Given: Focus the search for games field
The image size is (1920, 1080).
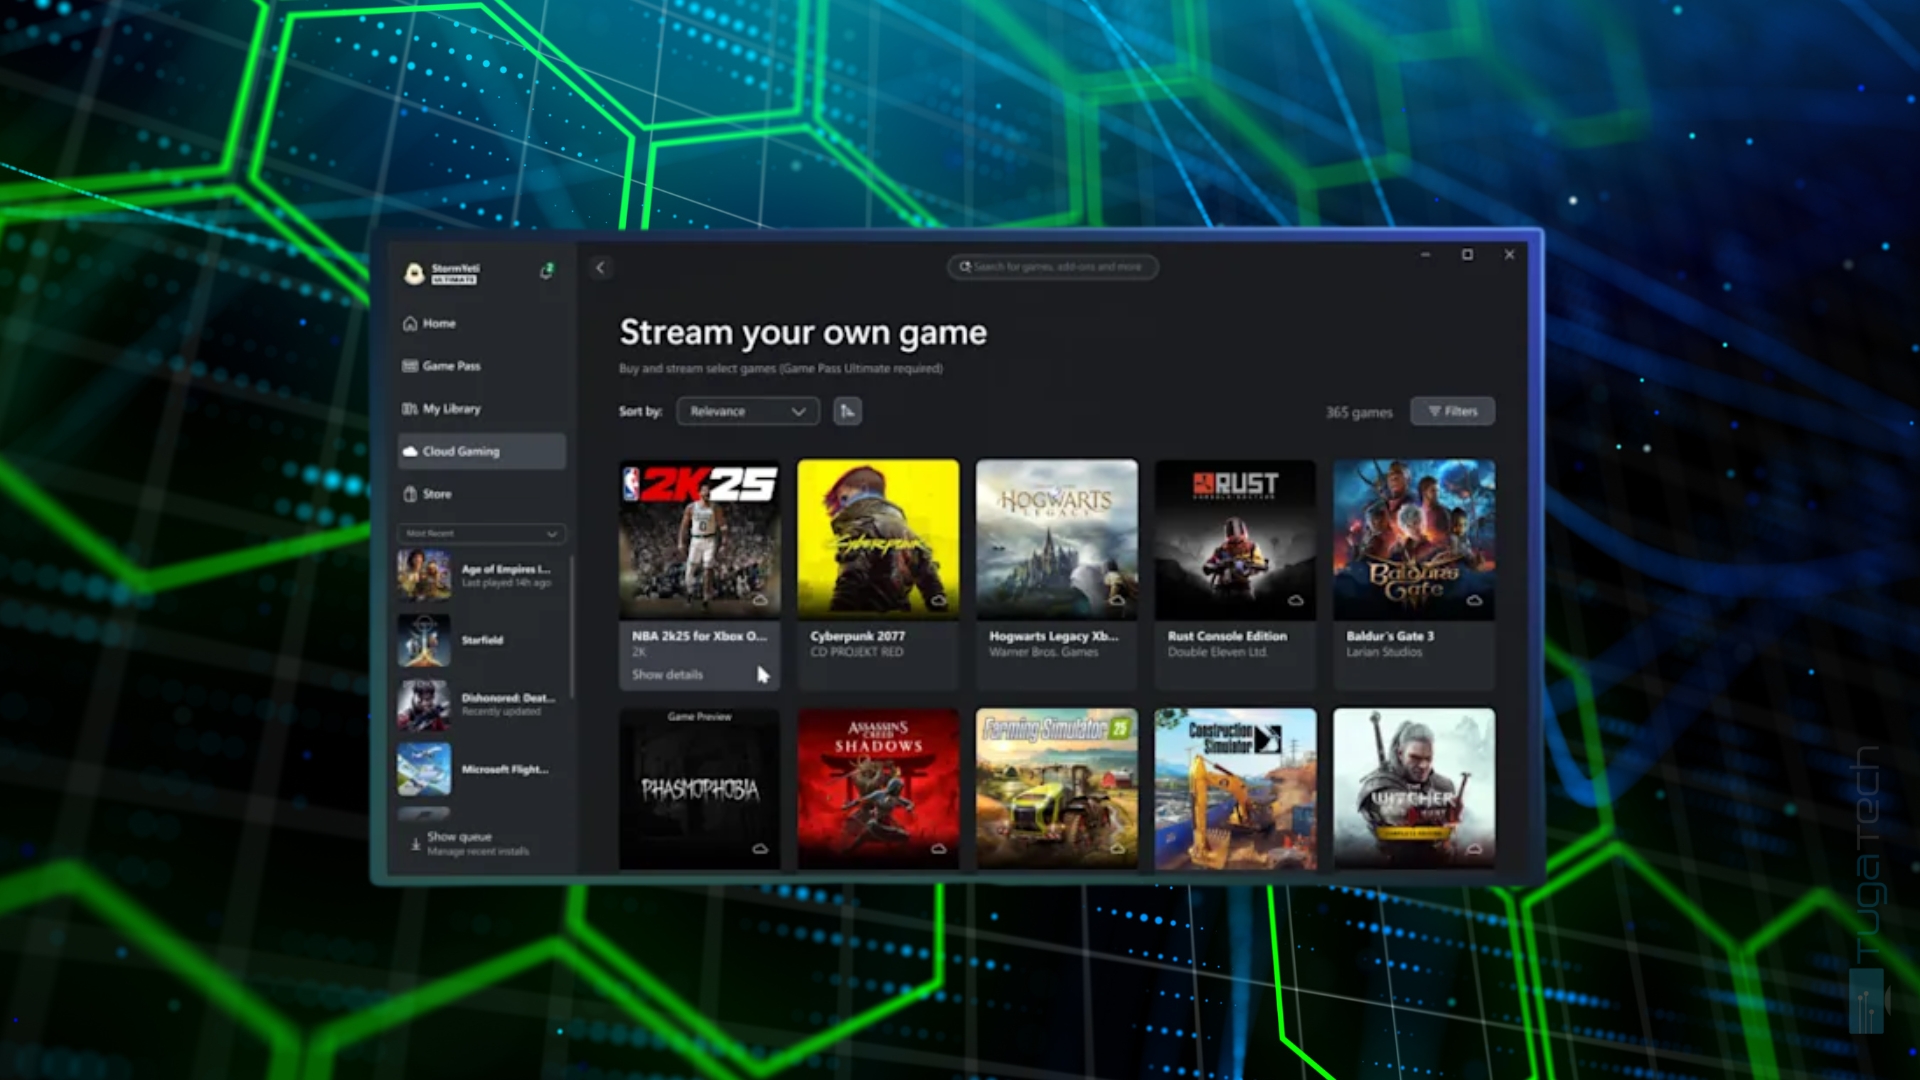Looking at the screenshot, I should coord(1053,267).
